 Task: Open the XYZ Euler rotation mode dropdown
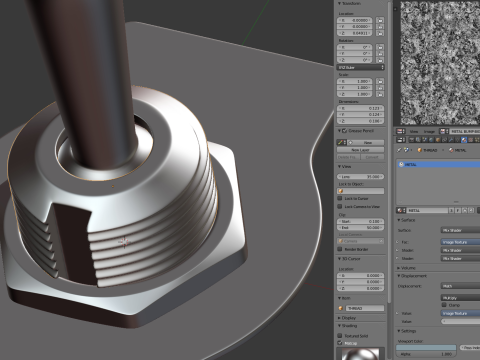(361, 67)
